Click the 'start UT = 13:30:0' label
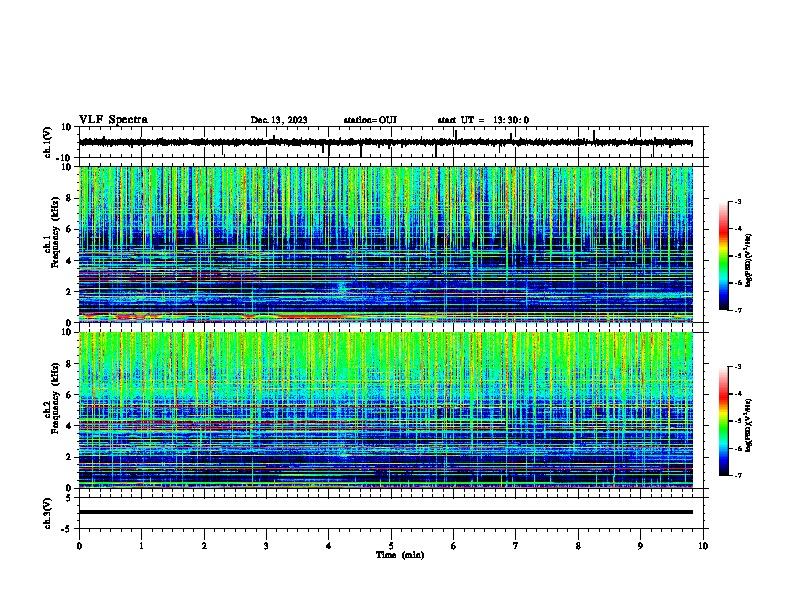 483,120
